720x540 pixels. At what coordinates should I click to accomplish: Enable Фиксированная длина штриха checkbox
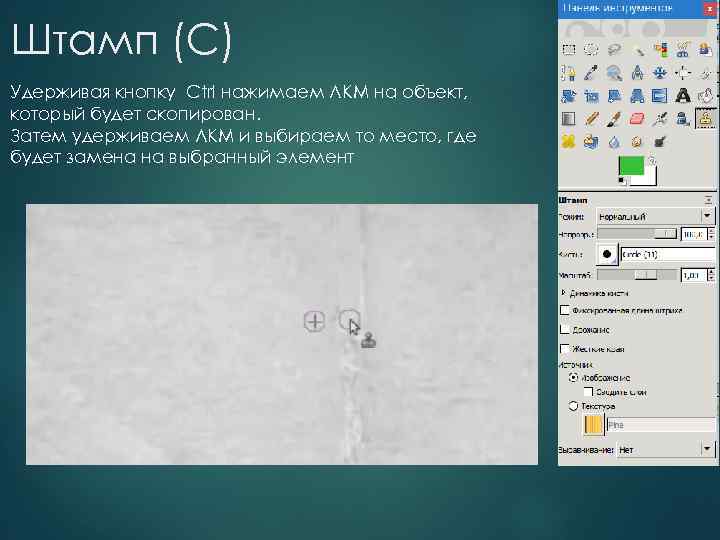[x=565, y=310]
